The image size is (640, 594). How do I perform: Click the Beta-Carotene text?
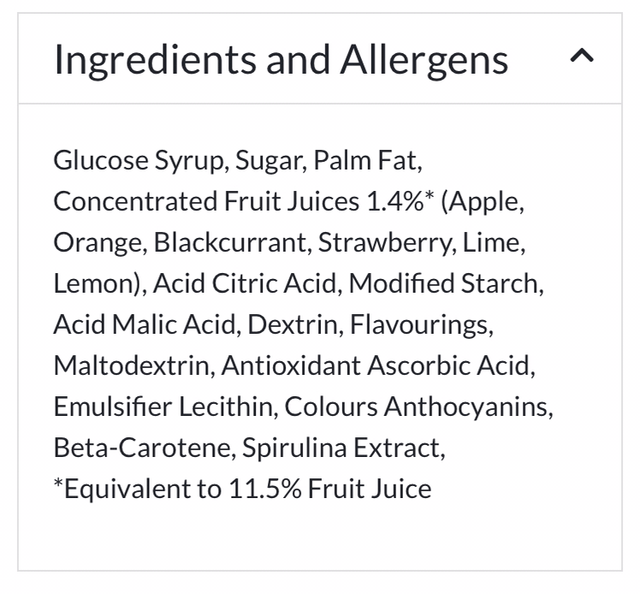click(x=143, y=448)
